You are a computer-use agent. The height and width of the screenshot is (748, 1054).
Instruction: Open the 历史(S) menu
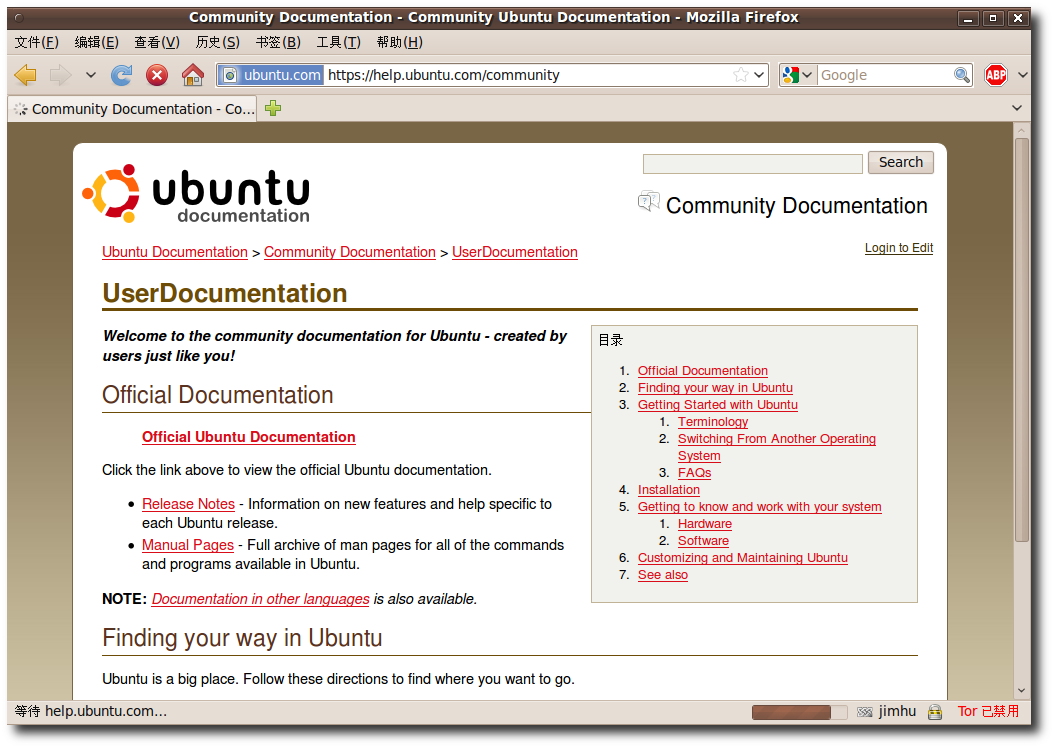click(218, 42)
